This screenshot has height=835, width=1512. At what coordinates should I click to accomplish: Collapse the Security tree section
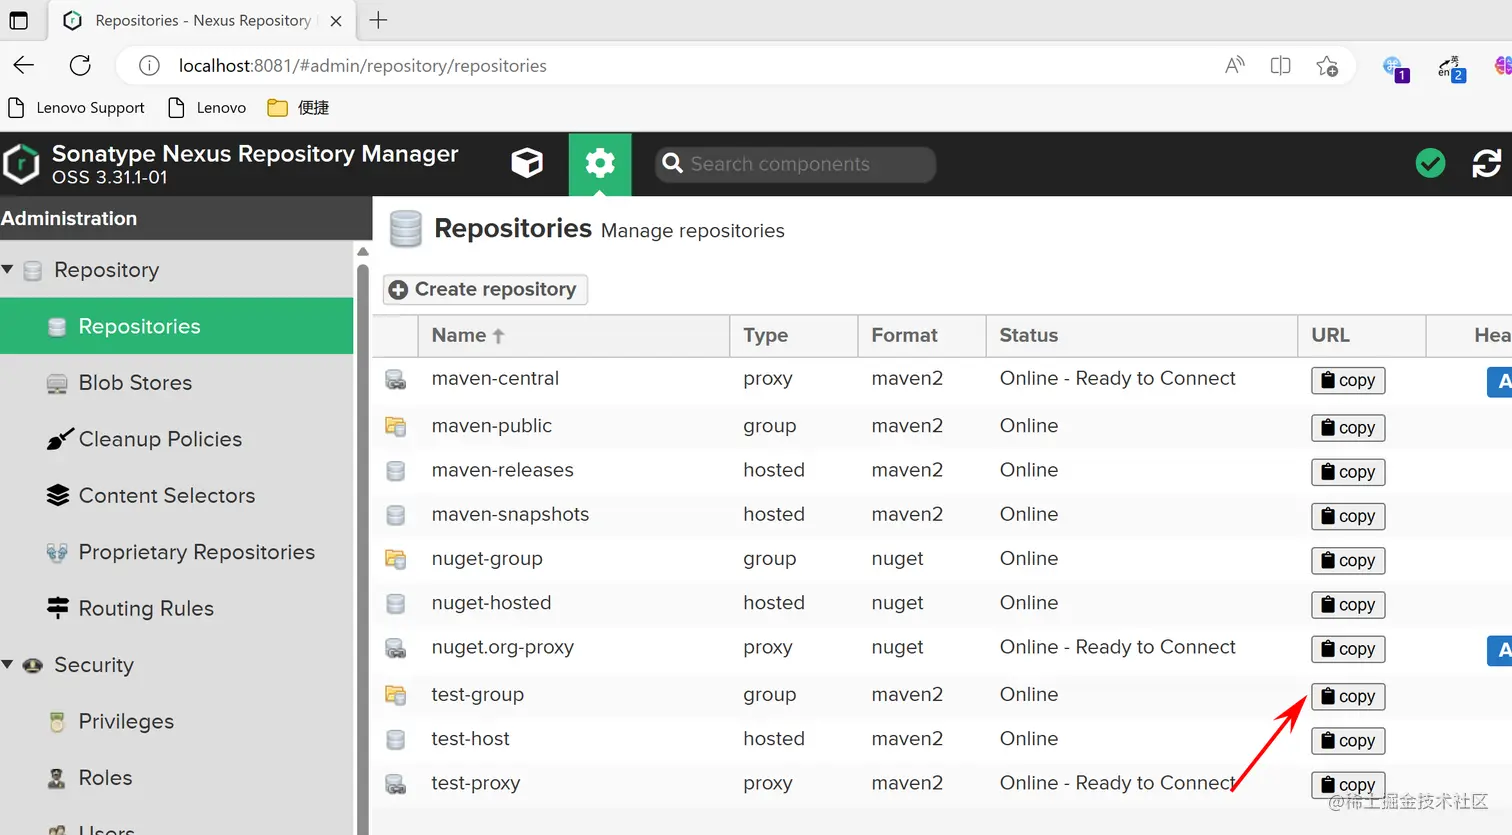point(8,664)
